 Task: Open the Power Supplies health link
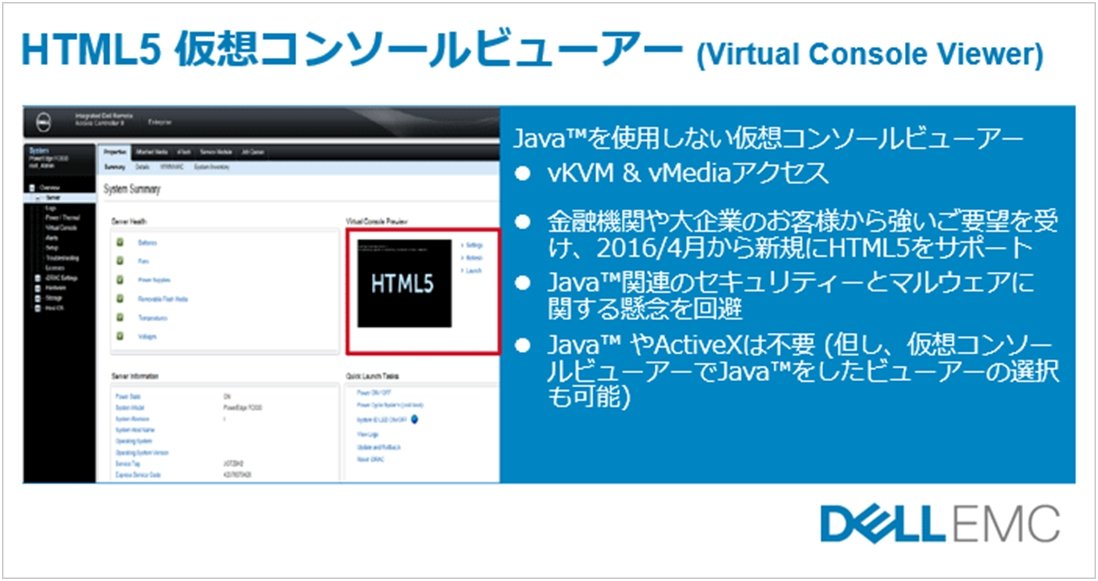[x=154, y=280]
